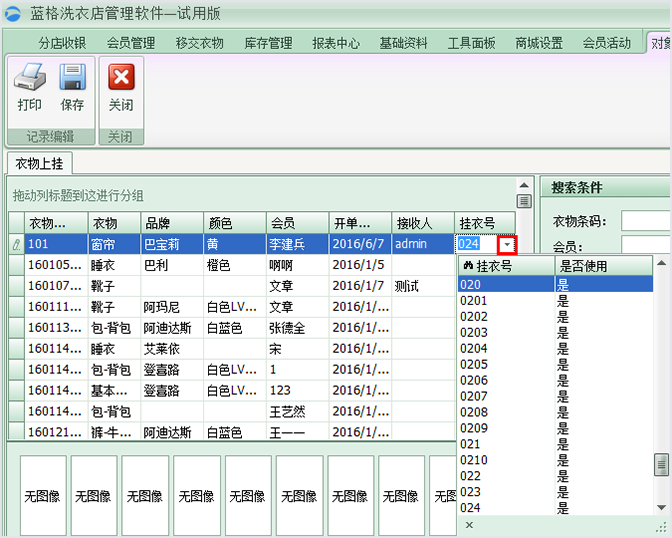The height and width of the screenshot is (538, 672).
Task: Click the 衣物条码 input field
Action: [646, 221]
